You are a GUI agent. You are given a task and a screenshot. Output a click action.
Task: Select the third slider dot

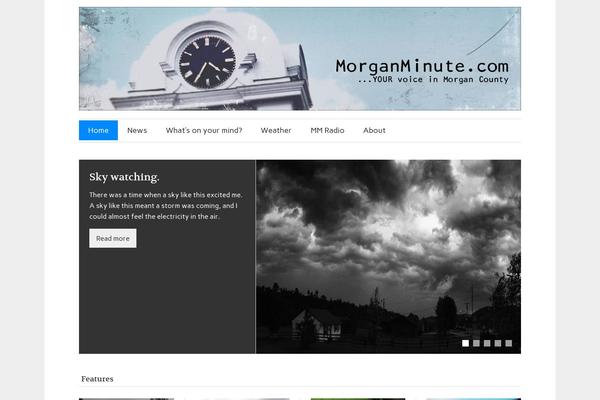(x=487, y=343)
